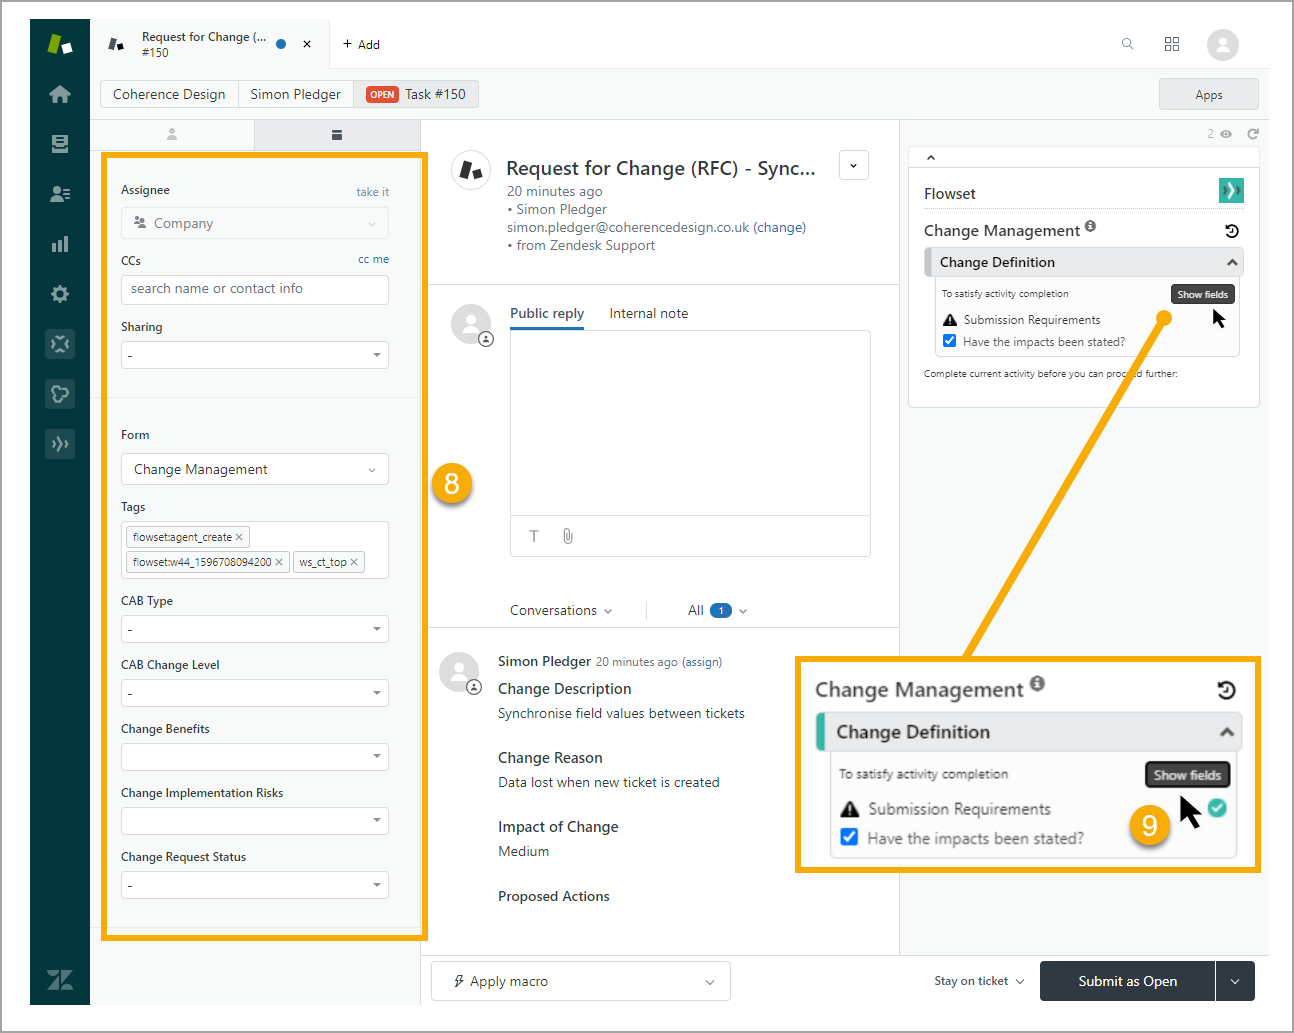
Task: Open the Customers icon in sidebar
Action: (x=60, y=194)
